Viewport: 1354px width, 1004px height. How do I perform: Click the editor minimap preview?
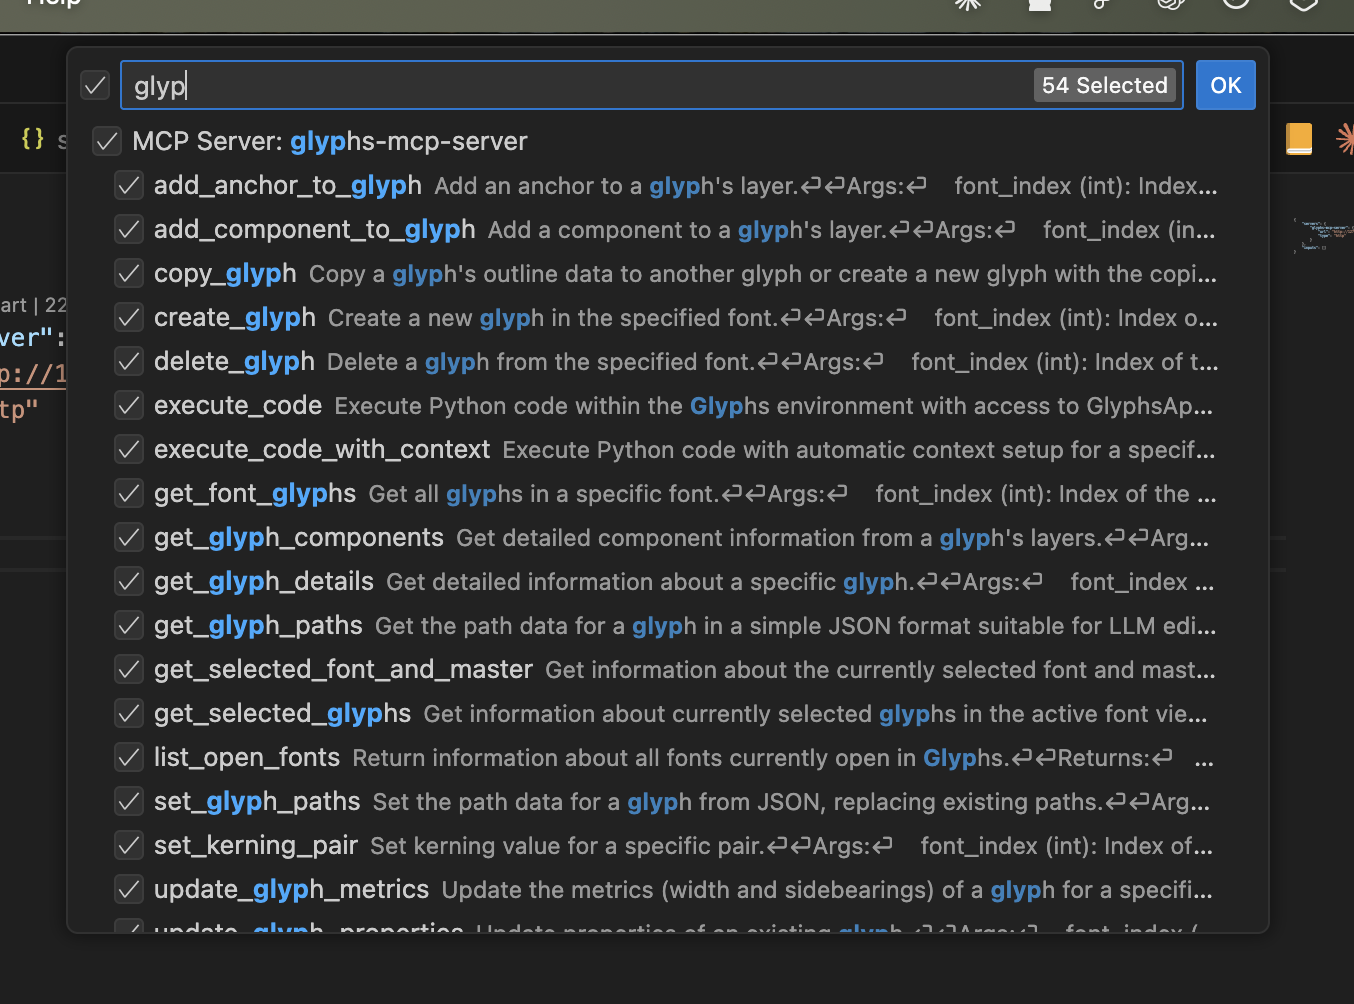click(x=1323, y=236)
